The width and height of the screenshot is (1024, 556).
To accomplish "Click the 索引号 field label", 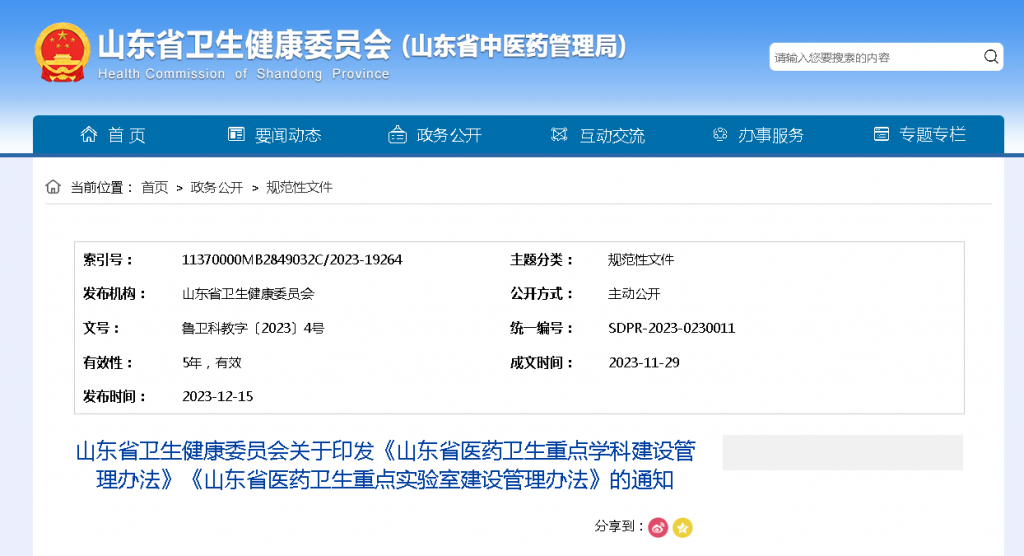I will coord(108,259).
